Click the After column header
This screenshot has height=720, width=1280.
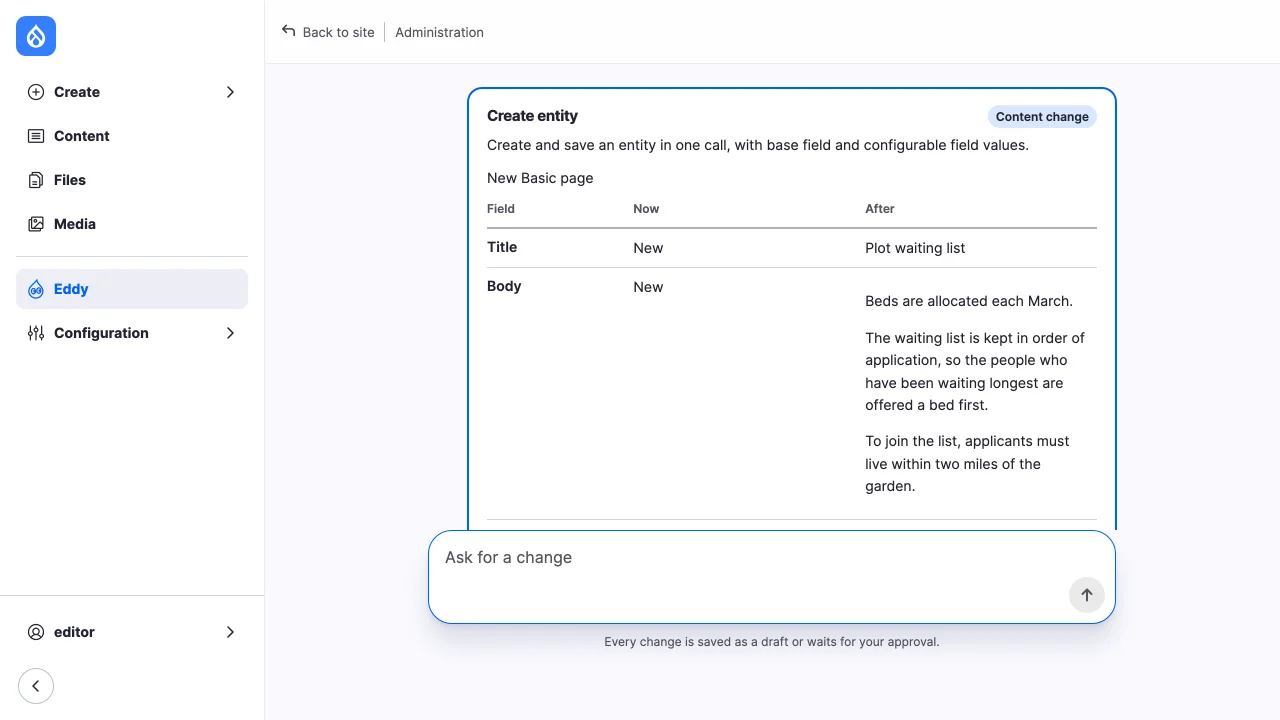click(x=880, y=209)
